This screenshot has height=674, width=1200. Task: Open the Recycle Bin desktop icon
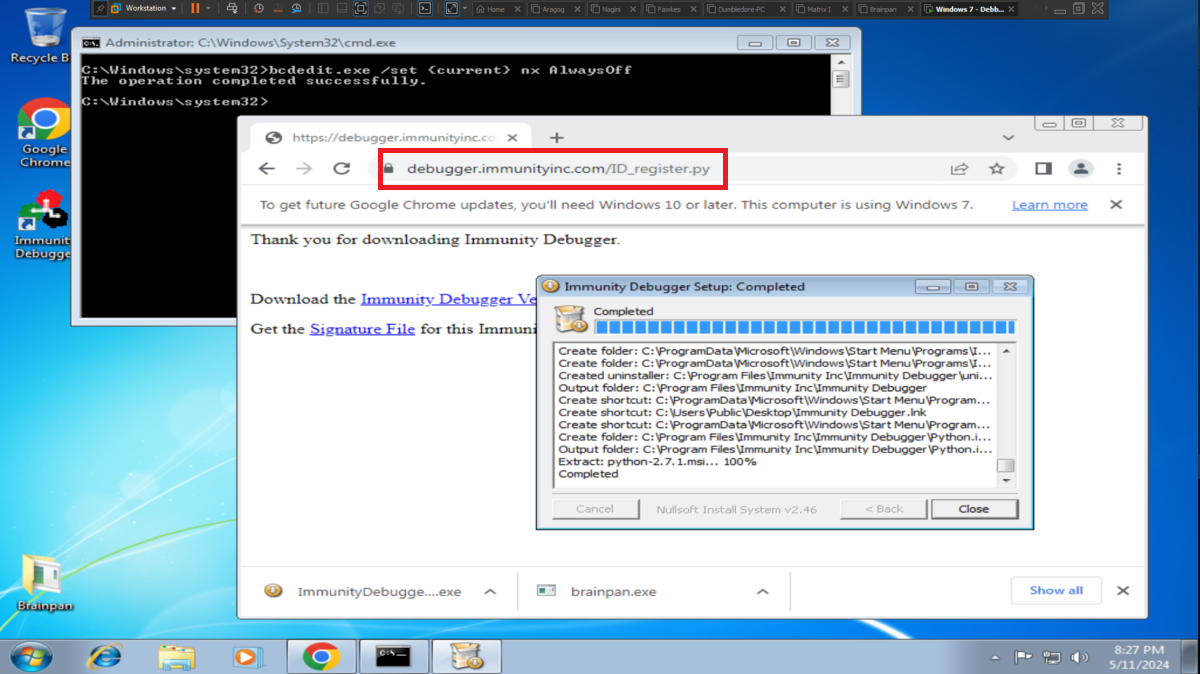point(40,35)
